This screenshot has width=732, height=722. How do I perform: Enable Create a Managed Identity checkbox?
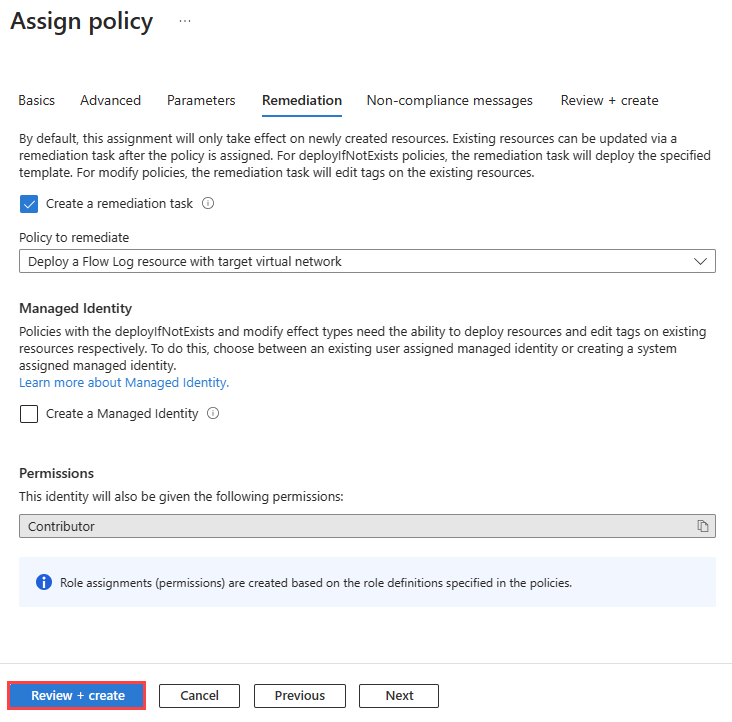(29, 414)
